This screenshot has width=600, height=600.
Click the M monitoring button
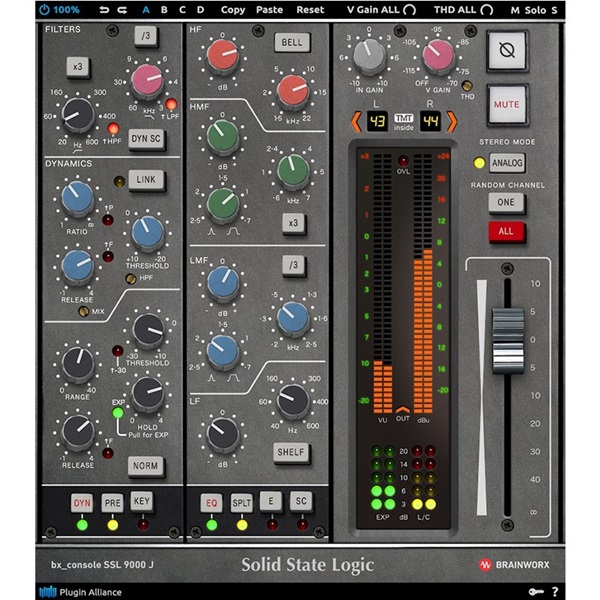tap(515, 10)
